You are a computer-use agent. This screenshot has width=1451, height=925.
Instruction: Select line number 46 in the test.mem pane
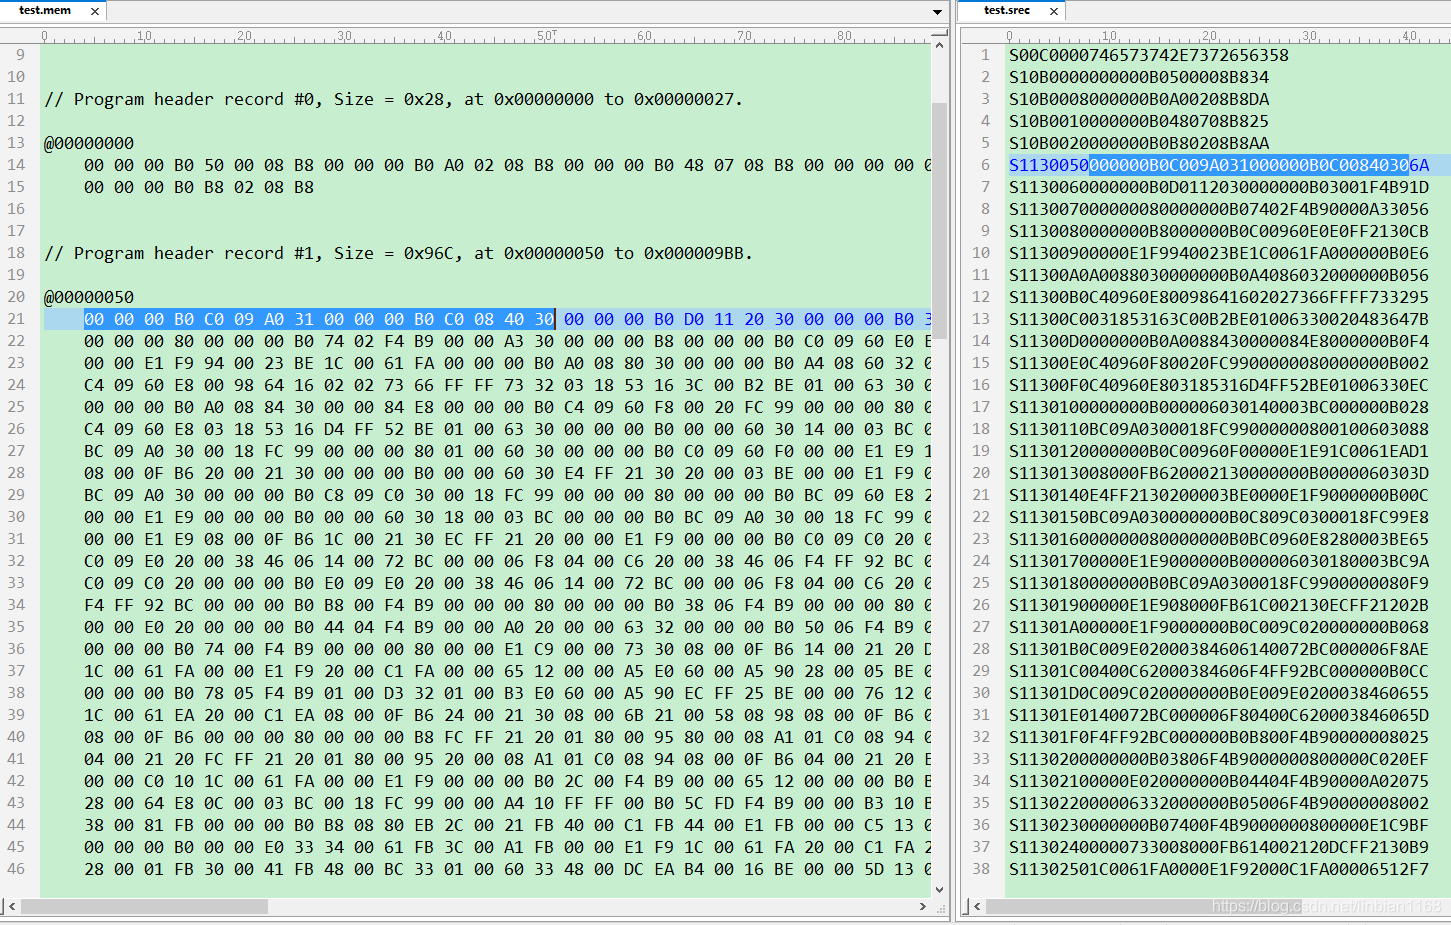(x=16, y=869)
